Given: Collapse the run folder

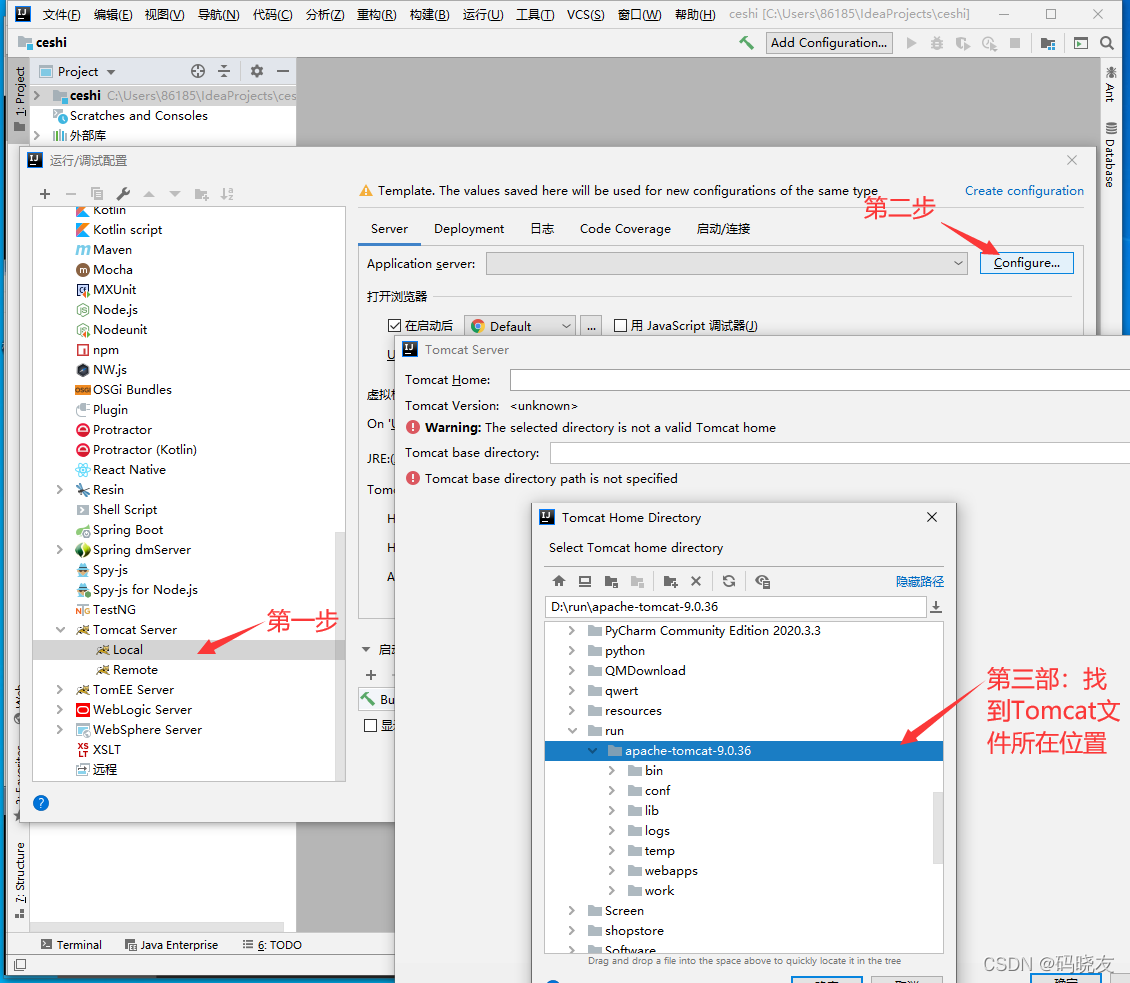Looking at the screenshot, I should (572, 730).
